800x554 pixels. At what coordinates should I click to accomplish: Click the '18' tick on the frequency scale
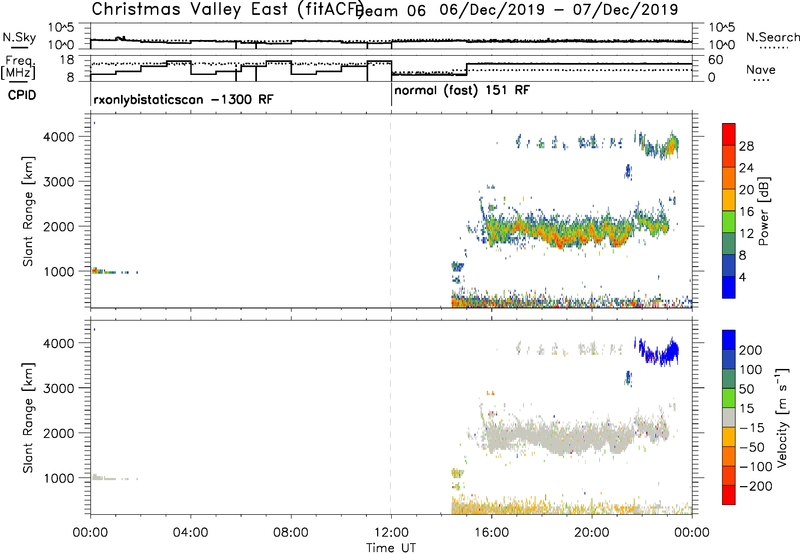68,60
